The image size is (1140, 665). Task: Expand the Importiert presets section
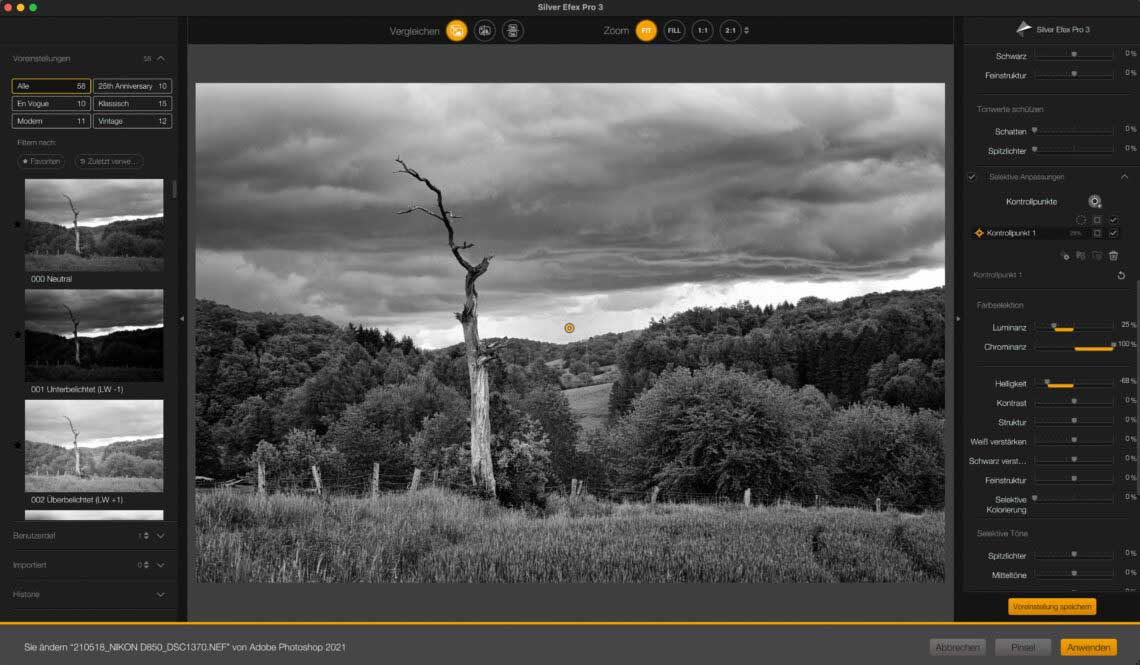(161, 565)
